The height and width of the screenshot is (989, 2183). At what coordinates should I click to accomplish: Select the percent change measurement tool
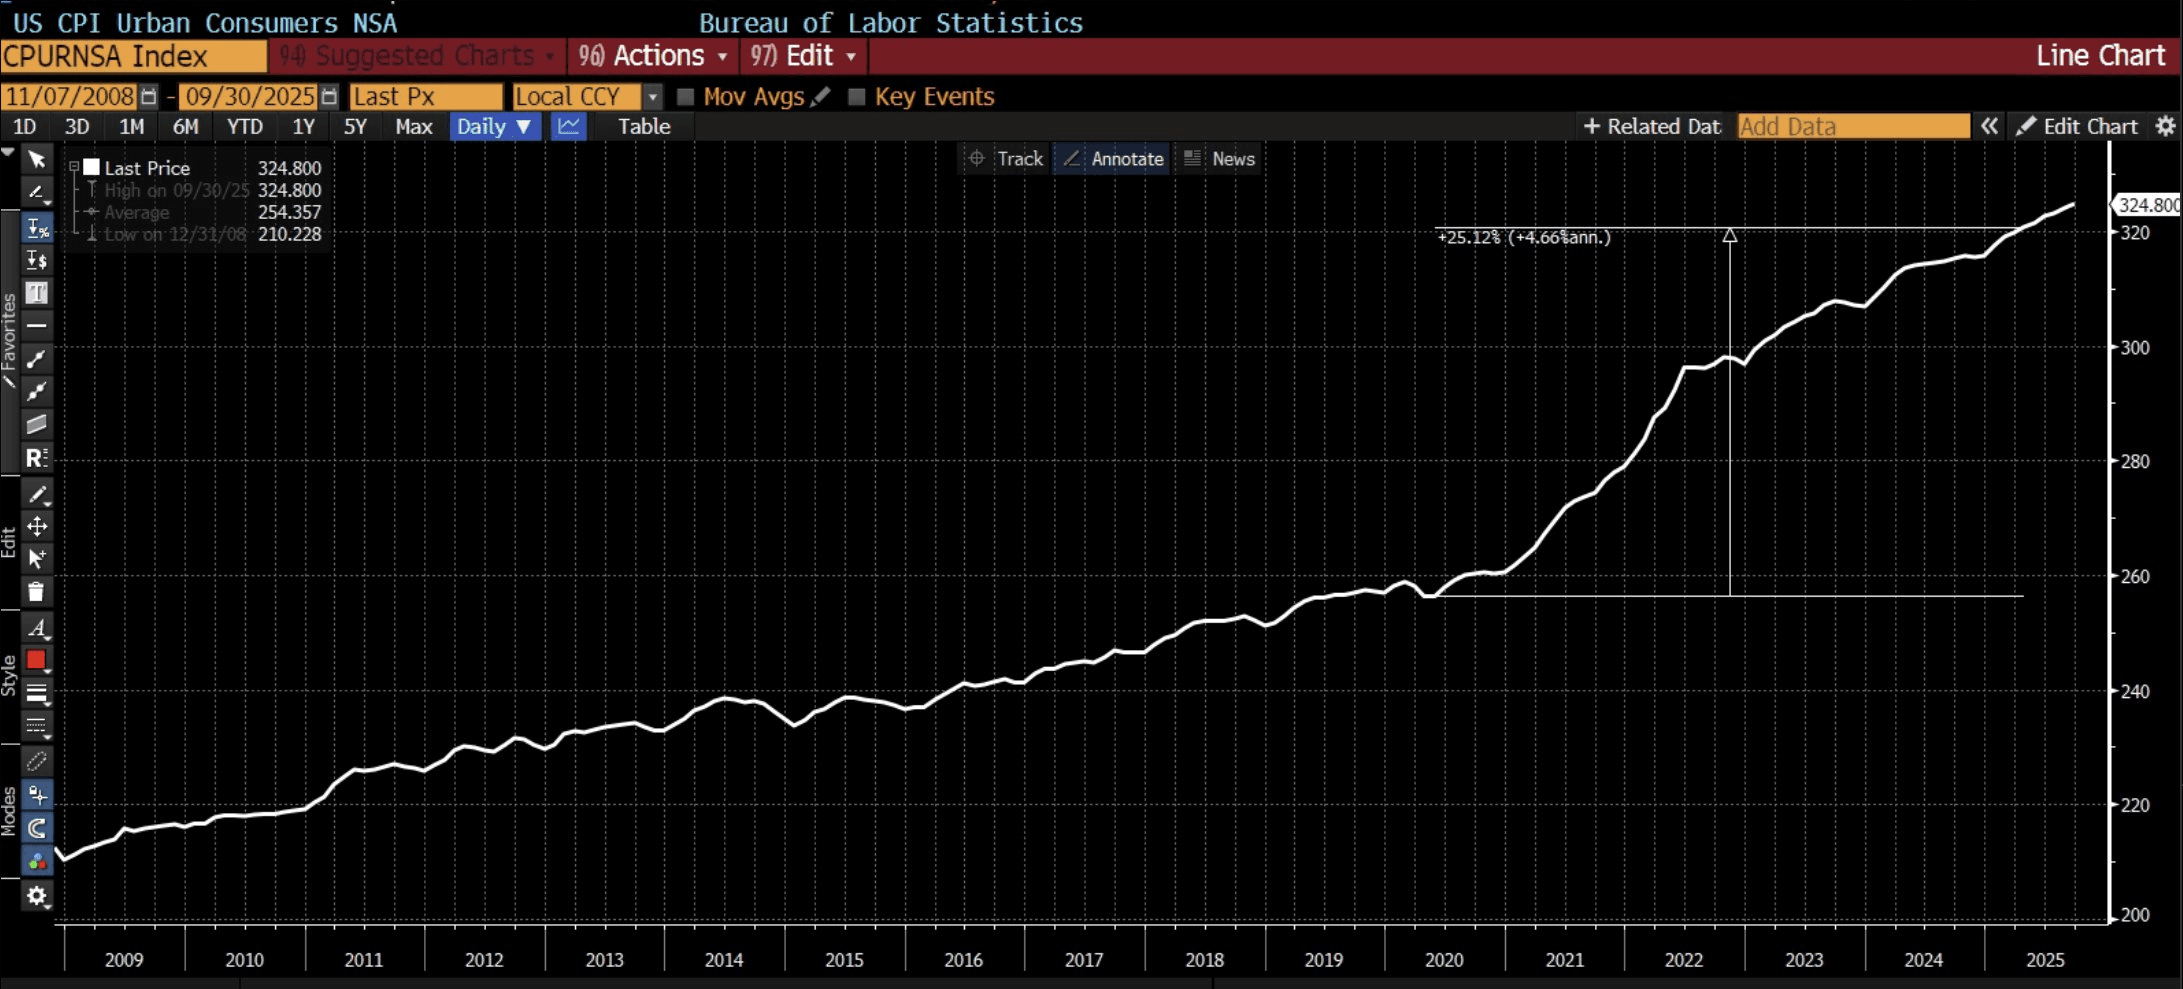click(37, 228)
